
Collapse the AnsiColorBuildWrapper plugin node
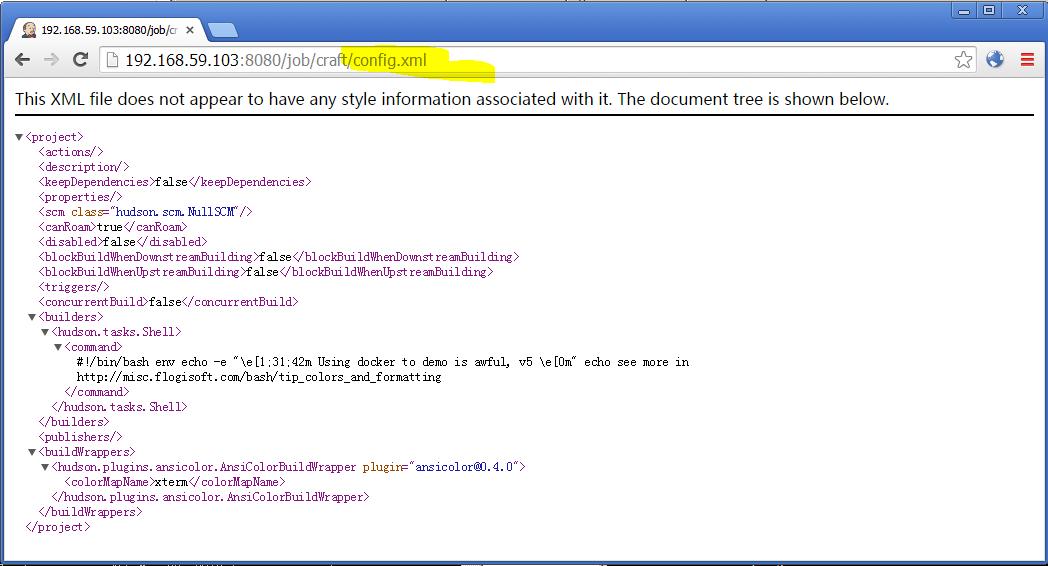click(x=45, y=467)
